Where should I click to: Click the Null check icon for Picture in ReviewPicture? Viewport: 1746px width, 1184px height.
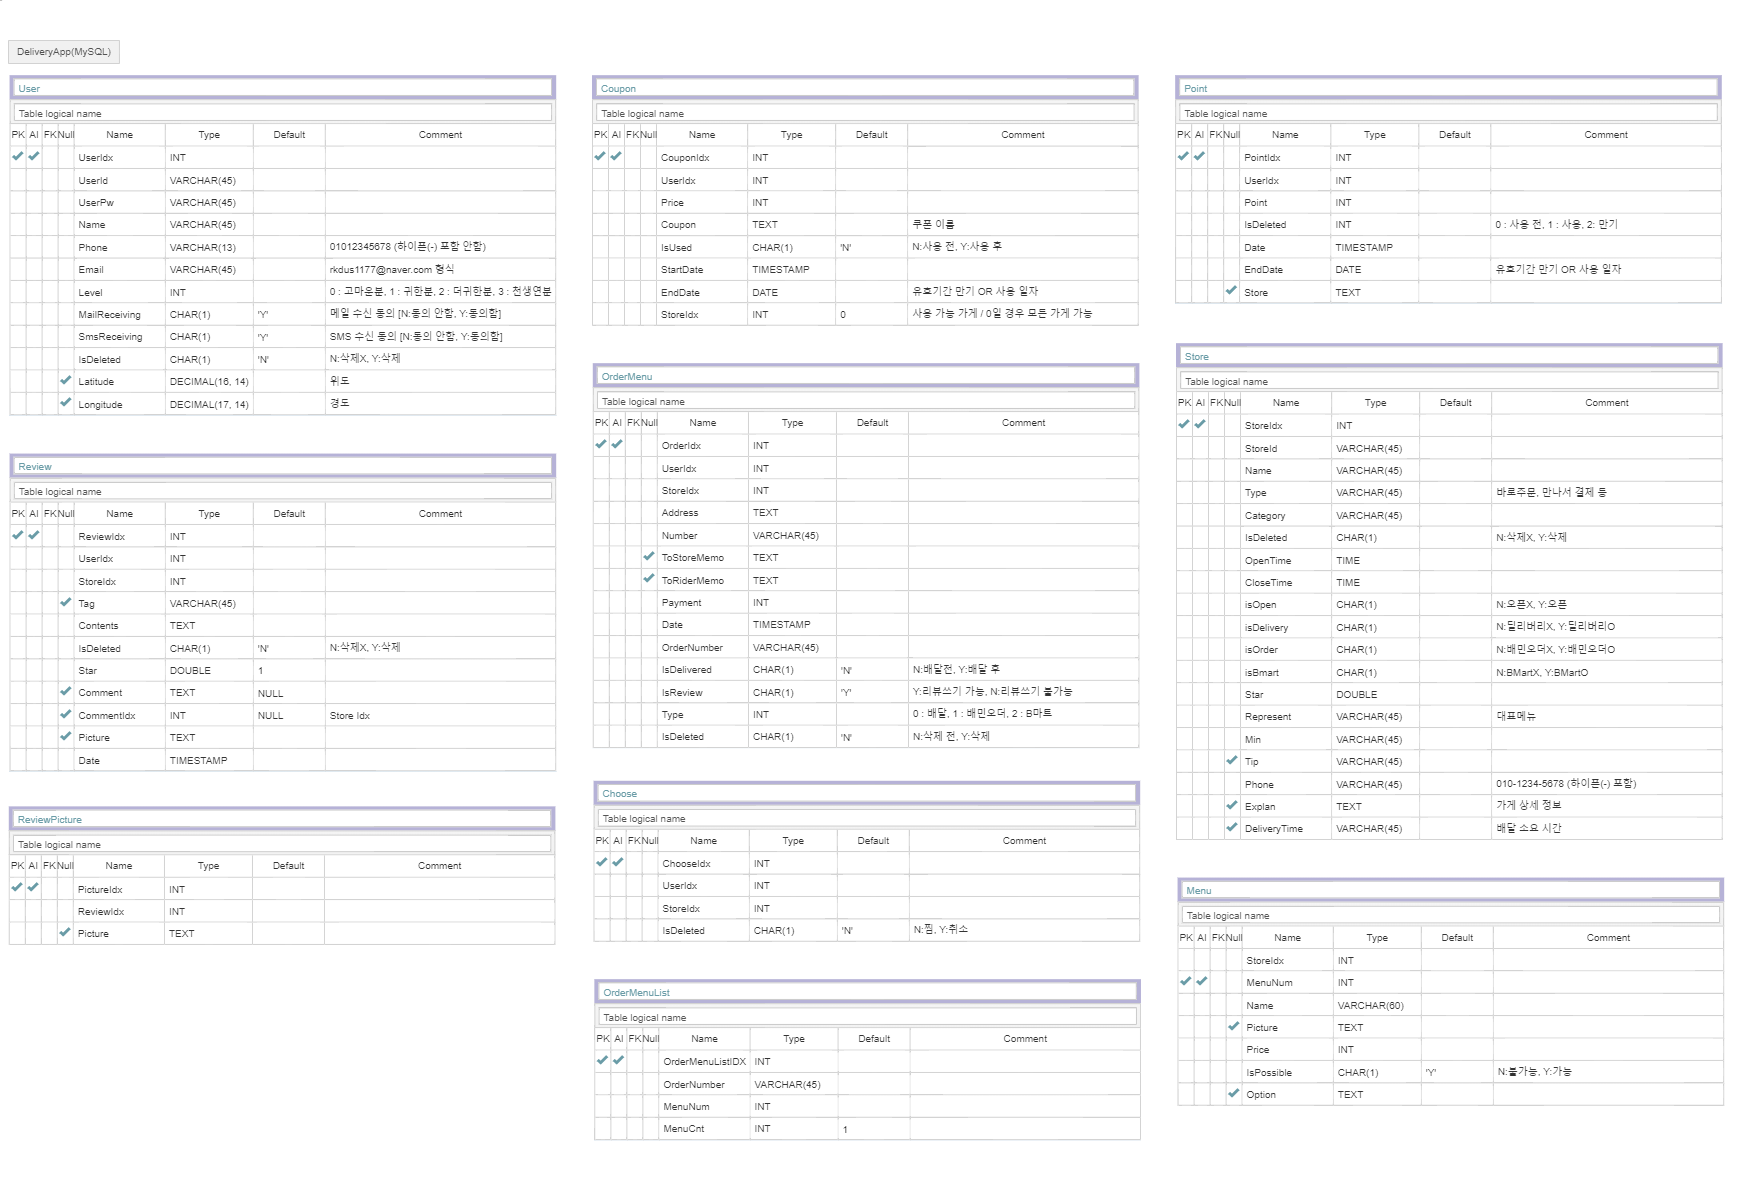point(65,932)
